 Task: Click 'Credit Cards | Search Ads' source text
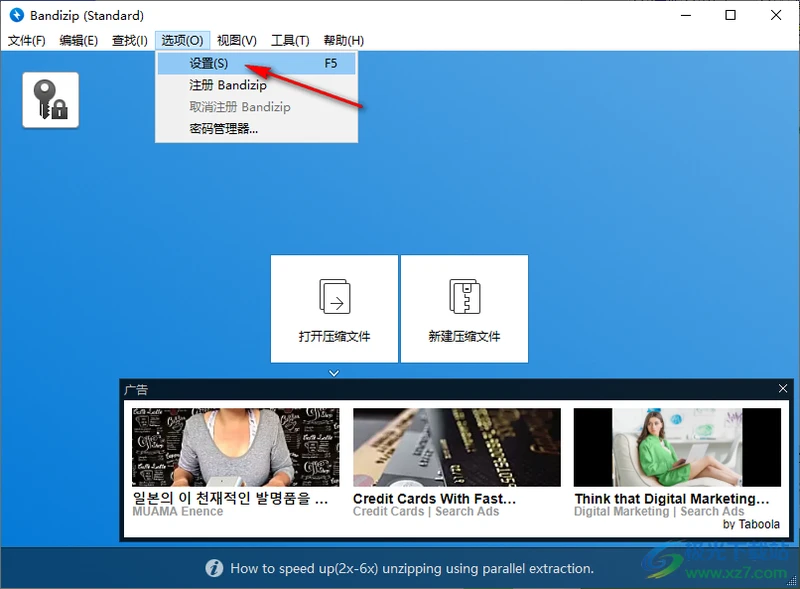pos(426,511)
